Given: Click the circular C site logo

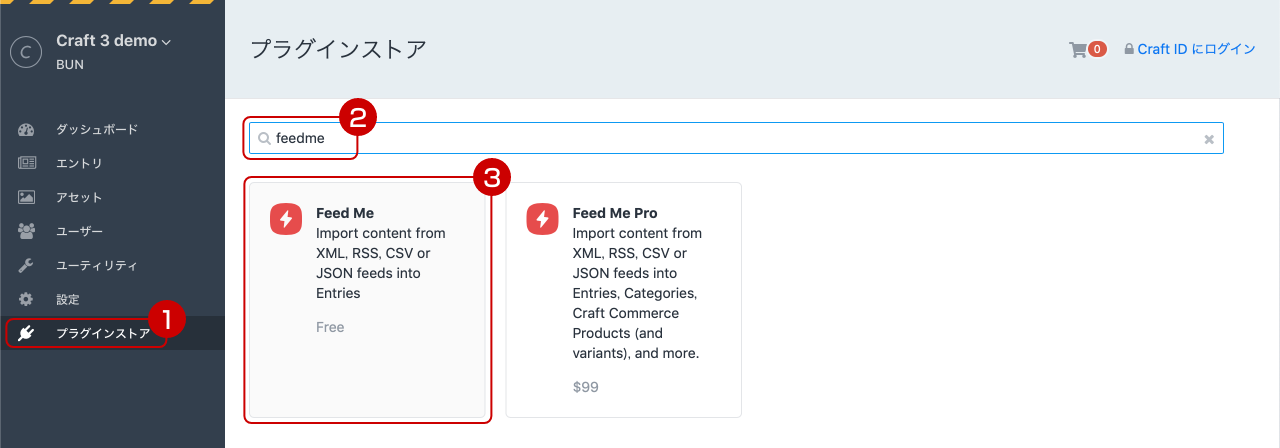Looking at the screenshot, I should tap(25, 52).
